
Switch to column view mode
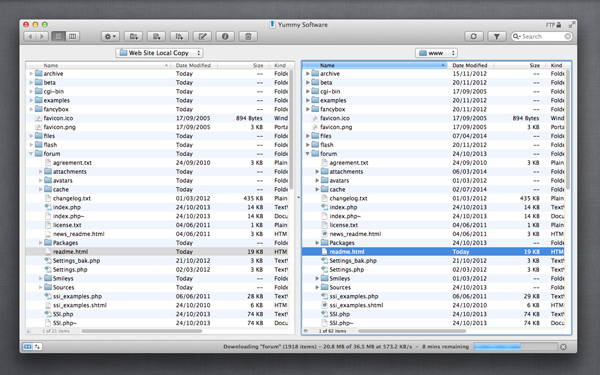point(72,36)
